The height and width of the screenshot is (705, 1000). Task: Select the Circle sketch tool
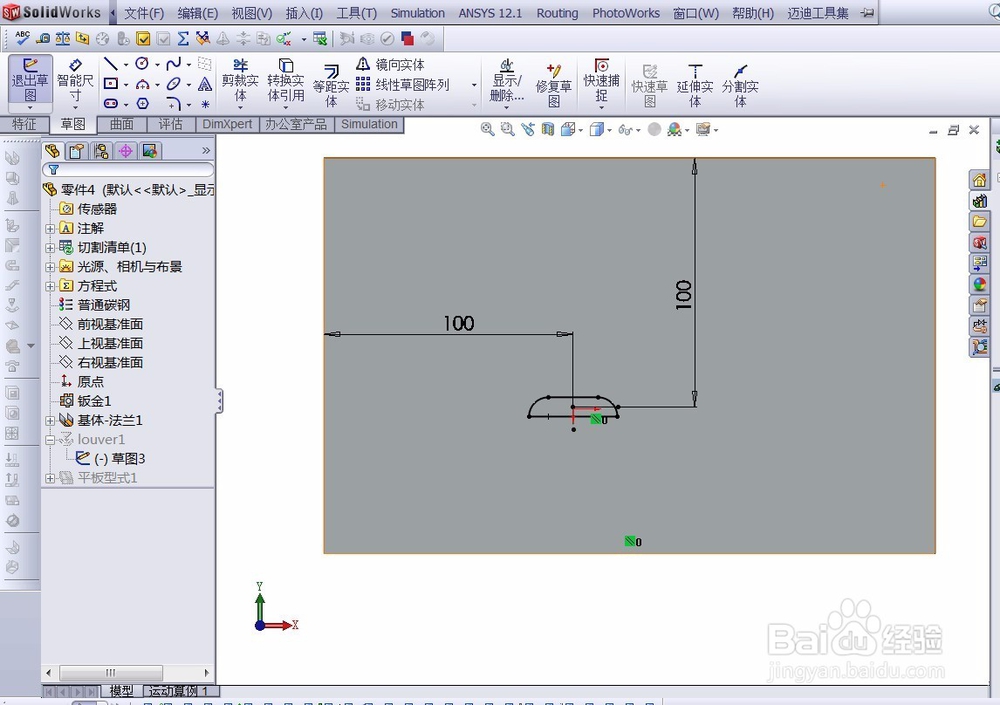(x=142, y=63)
